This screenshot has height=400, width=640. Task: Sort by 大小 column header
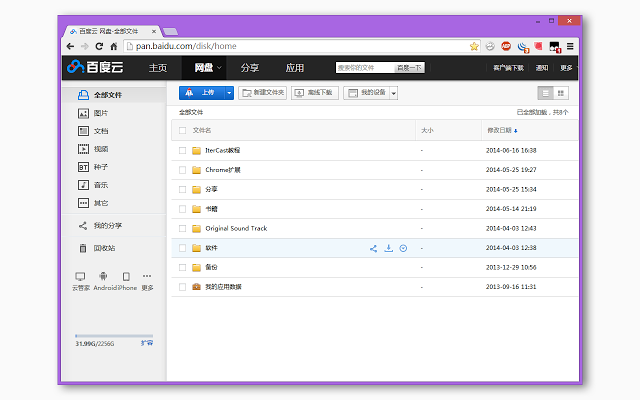427,131
